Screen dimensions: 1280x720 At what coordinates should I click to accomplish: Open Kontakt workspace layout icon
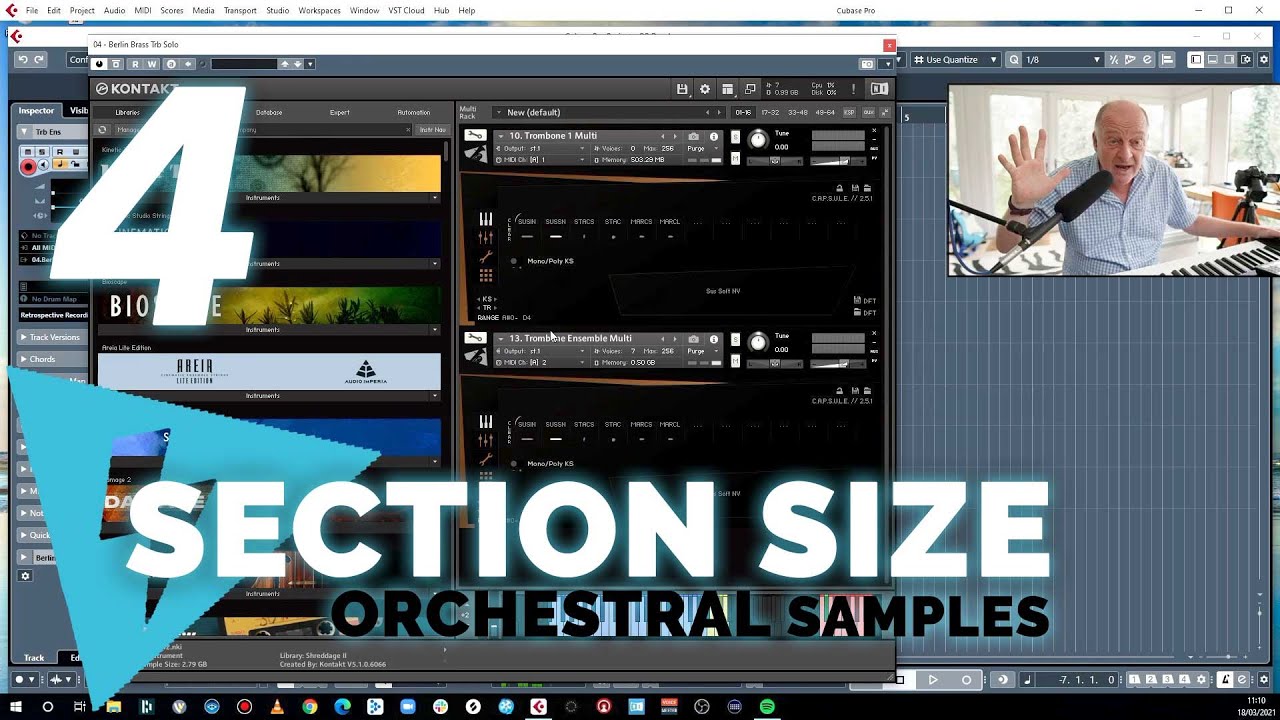coord(727,89)
